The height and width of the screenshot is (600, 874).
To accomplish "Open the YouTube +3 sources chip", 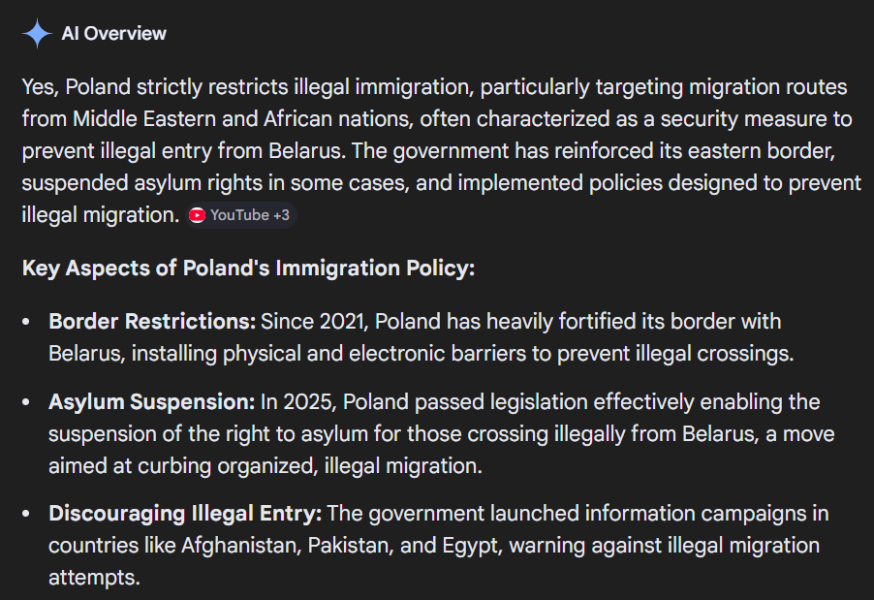I will tap(240, 215).
